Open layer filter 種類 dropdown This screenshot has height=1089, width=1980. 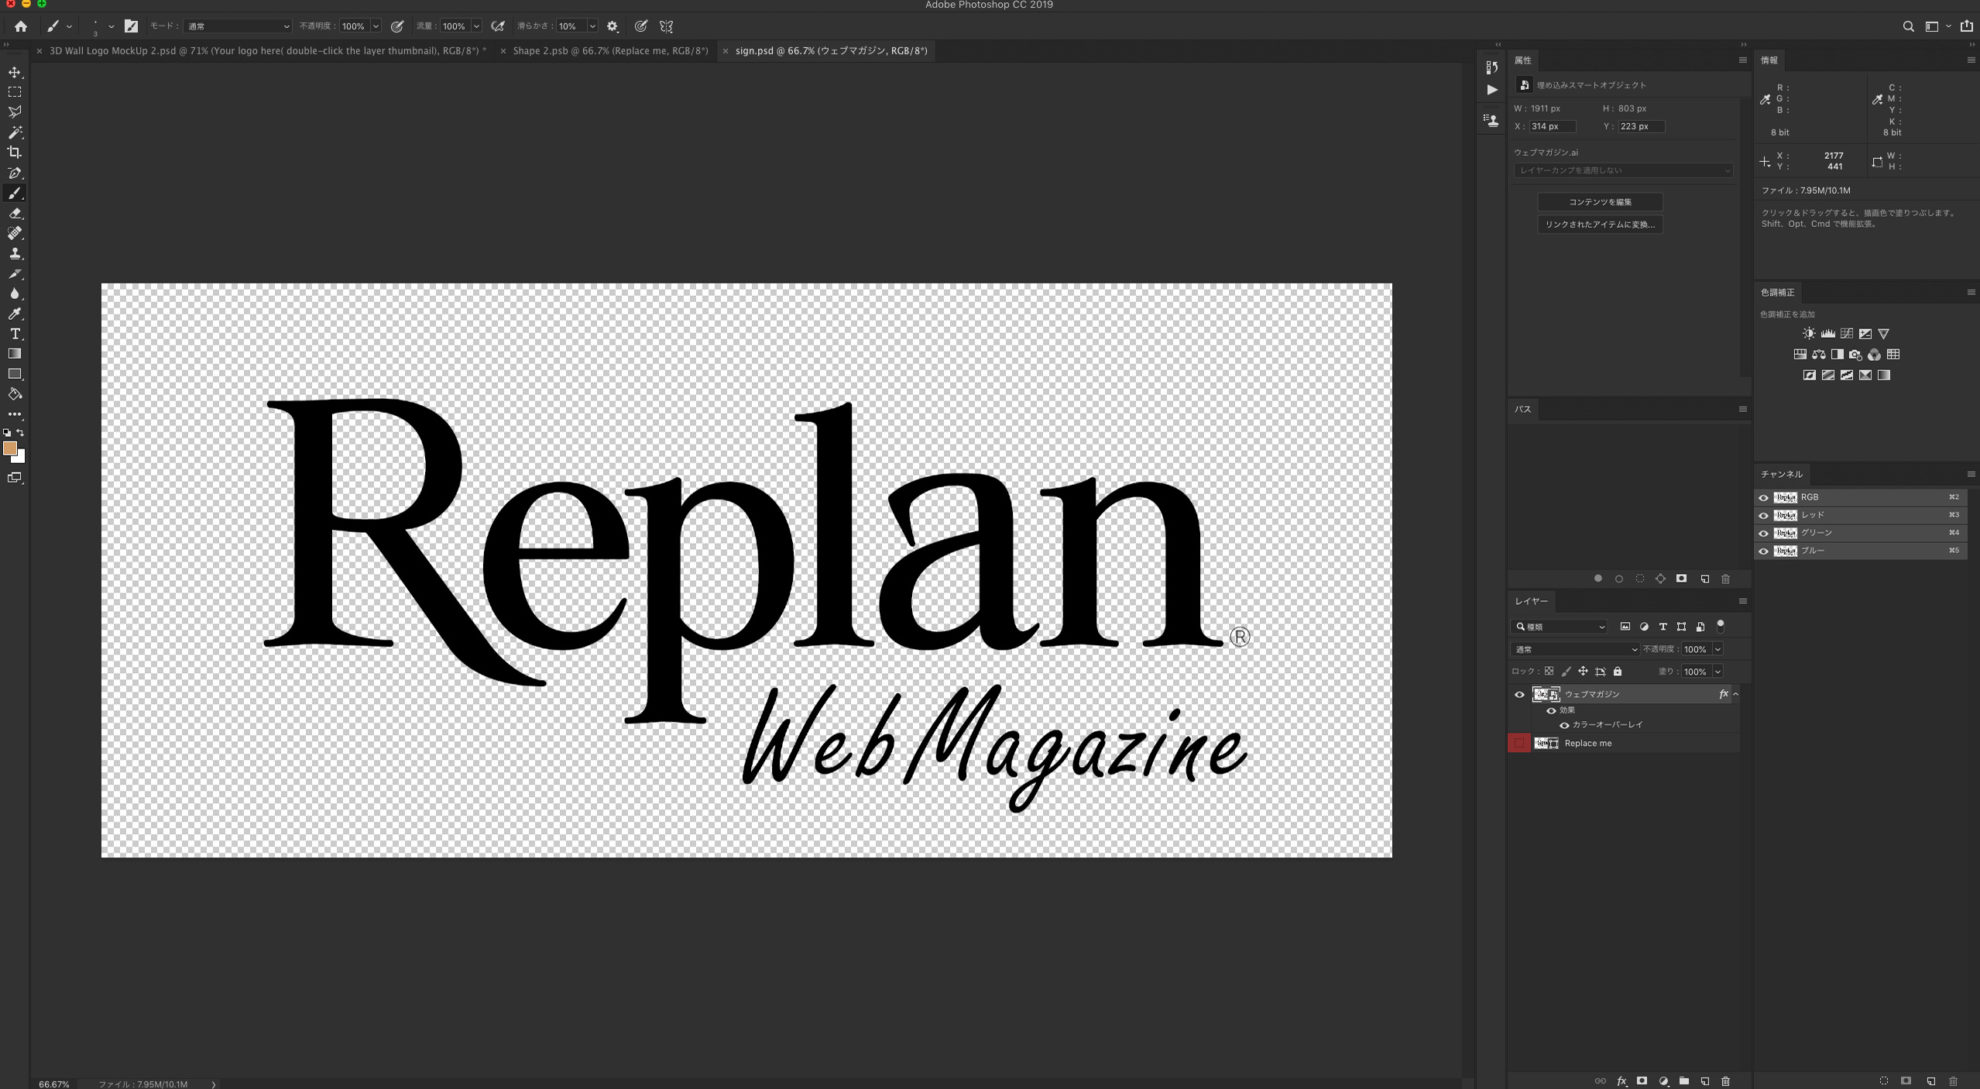(x=1560, y=627)
